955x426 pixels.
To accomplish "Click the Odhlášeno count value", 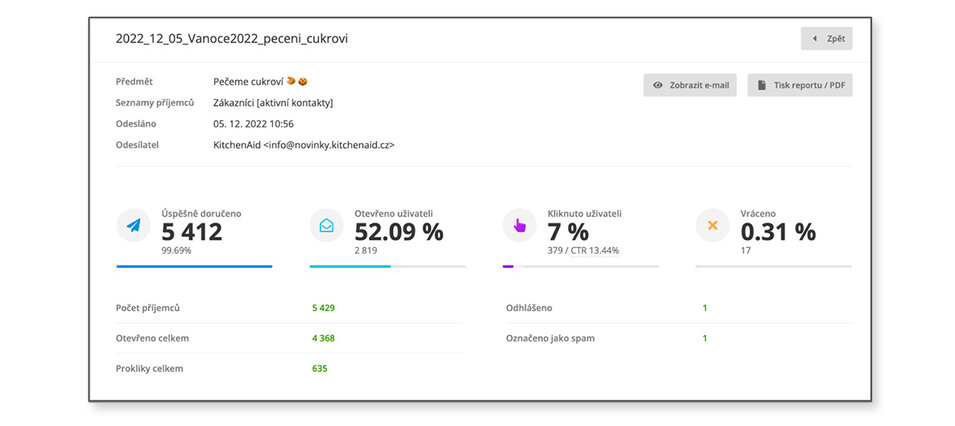I will click(x=704, y=308).
